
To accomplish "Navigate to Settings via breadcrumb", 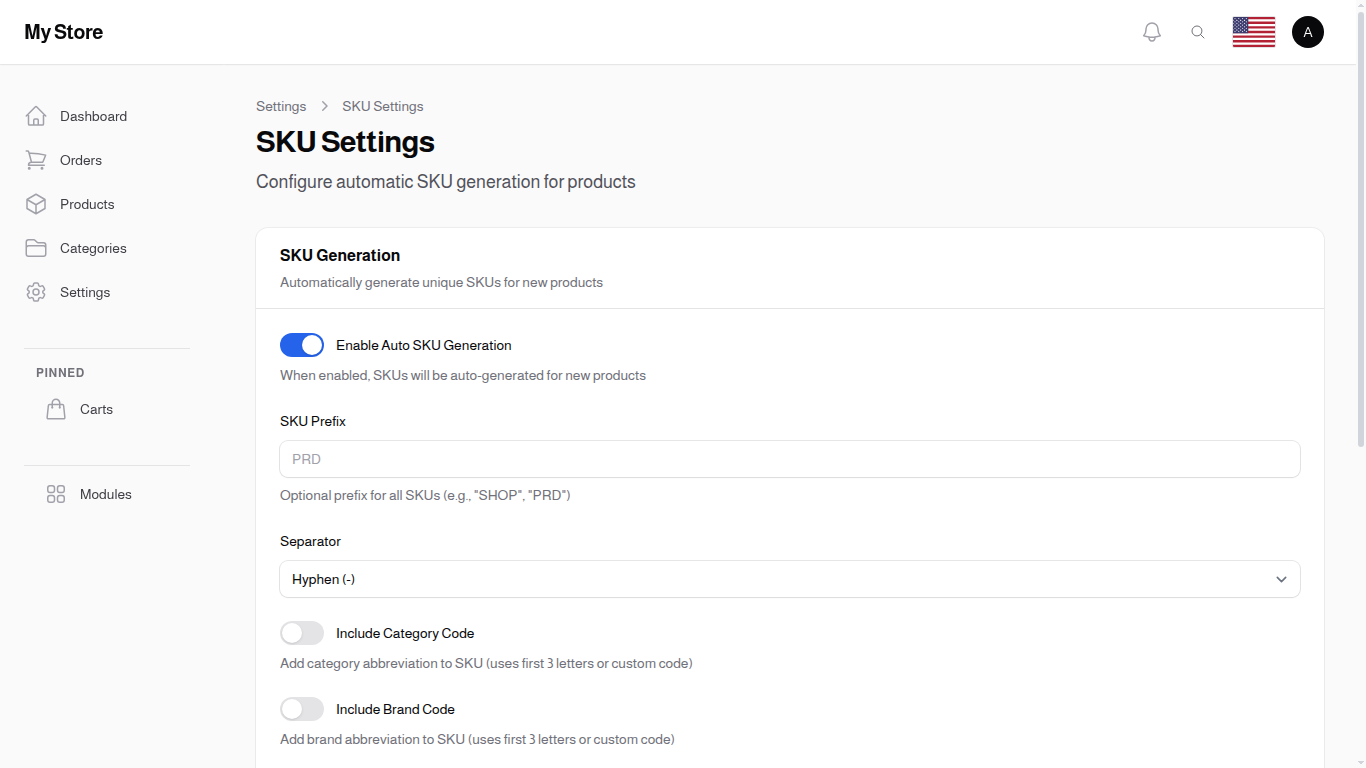I will [x=281, y=106].
